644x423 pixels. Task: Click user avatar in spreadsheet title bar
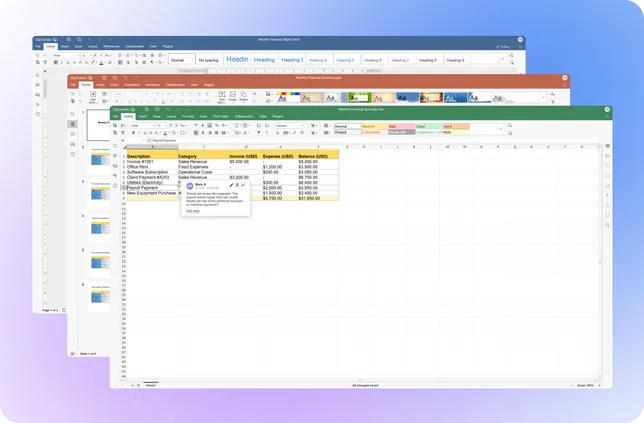[x=605, y=109]
